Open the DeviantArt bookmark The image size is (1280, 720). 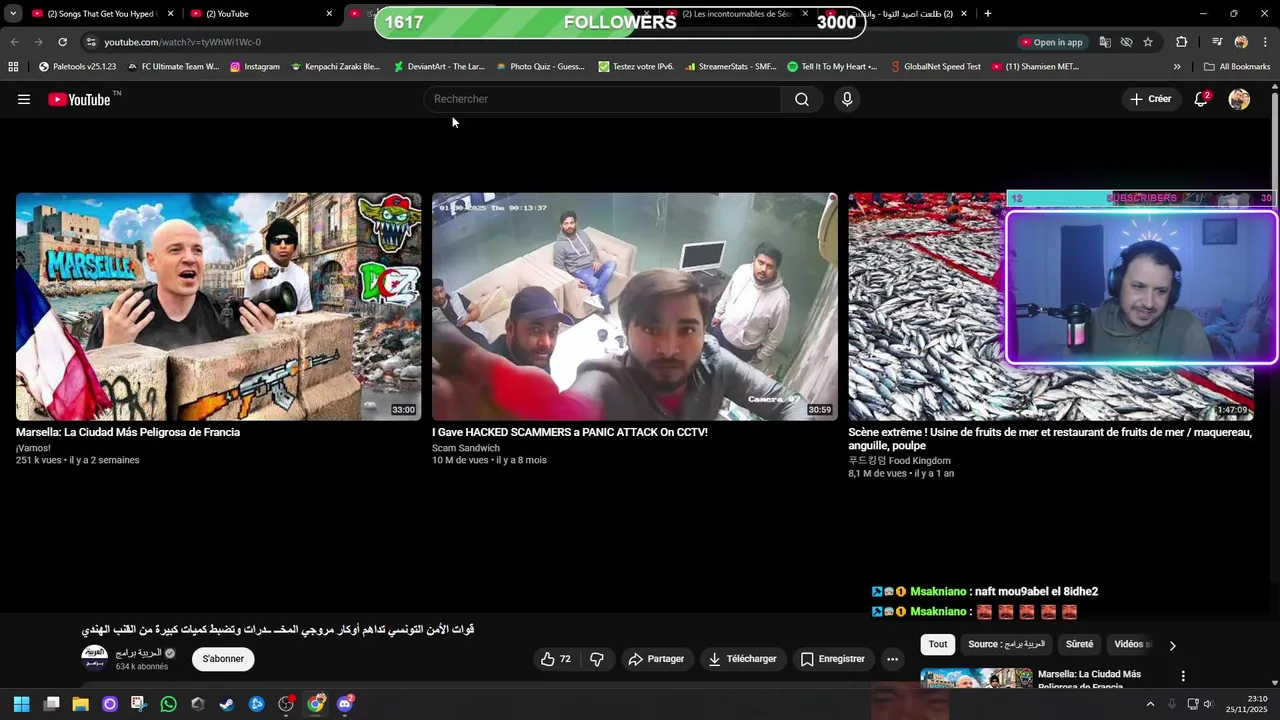click(439, 67)
